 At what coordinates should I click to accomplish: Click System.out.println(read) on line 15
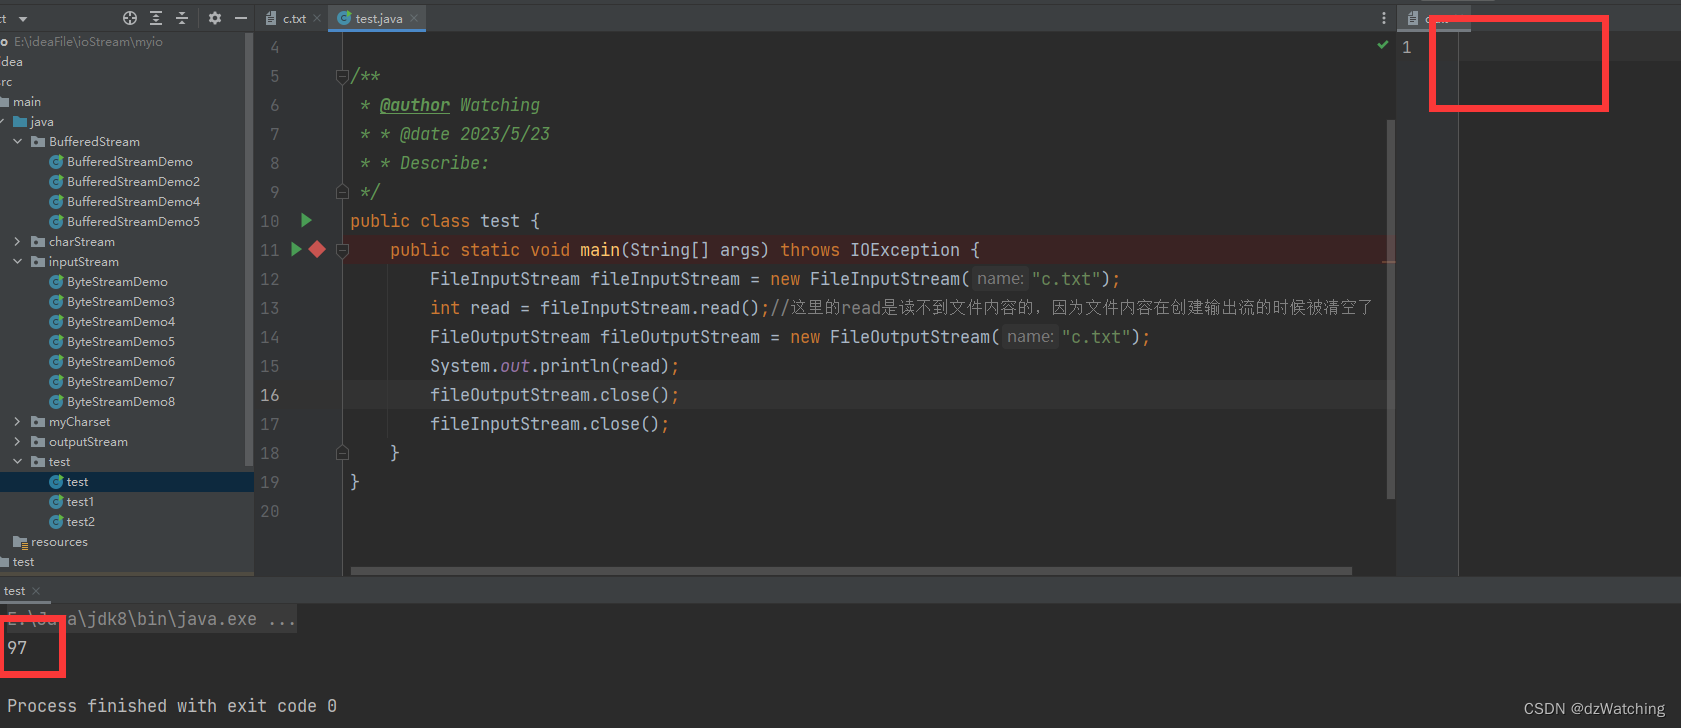pos(555,366)
